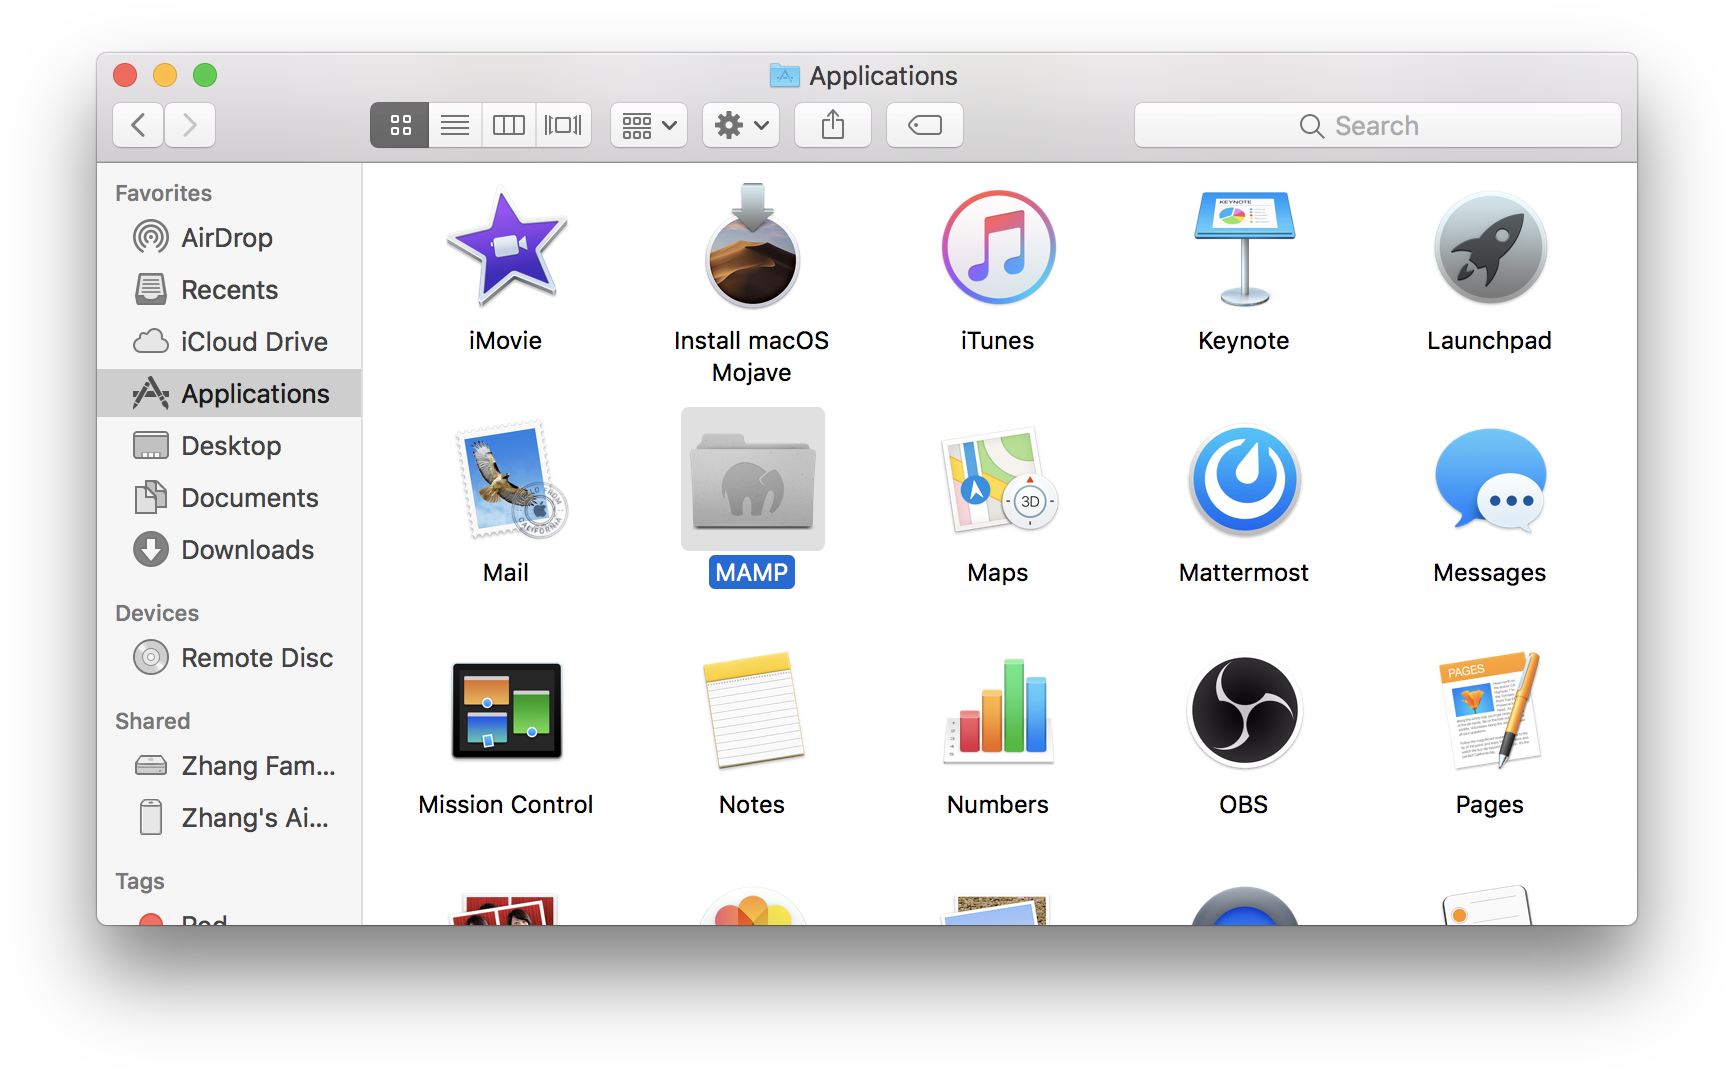Screen dimensions: 1733x1073
Task: Click the Keynote label text
Action: click(x=1244, y=340)
